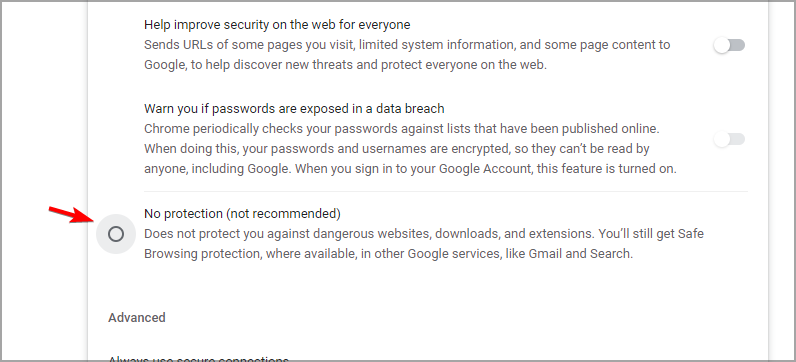Viewport: 796px width, 362px height.
Task: Click the text 'including Google' in the password description
Action: (x=240, y=169)
